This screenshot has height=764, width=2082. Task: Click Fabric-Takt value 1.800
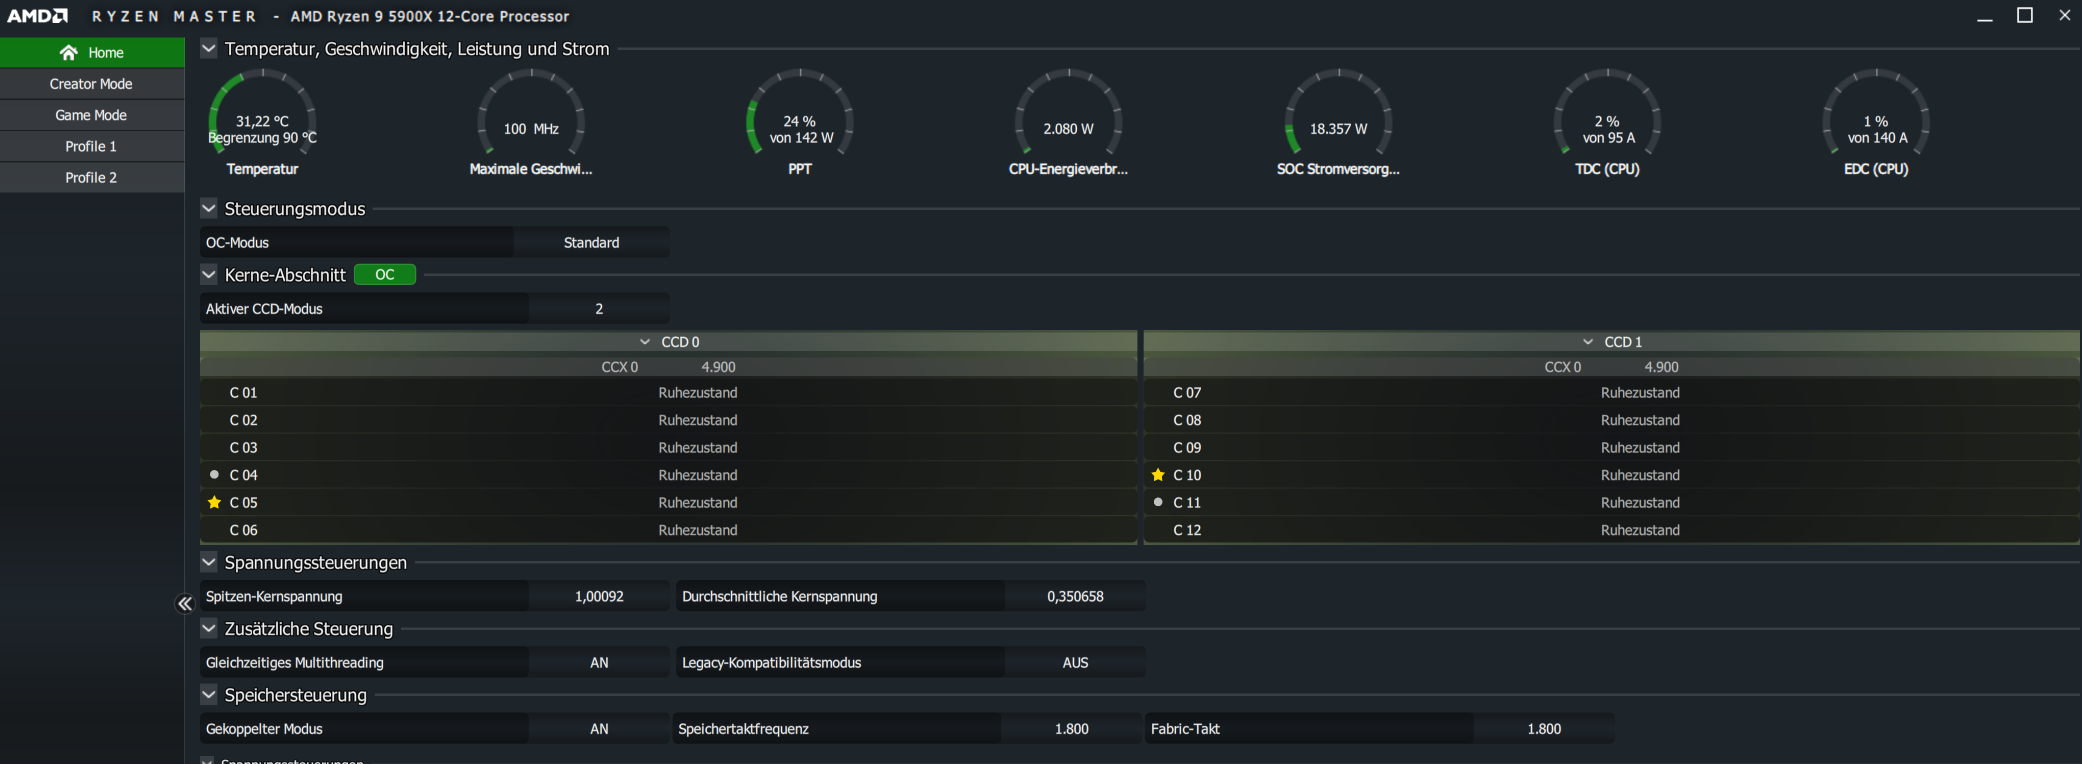tap(1544, 729)
